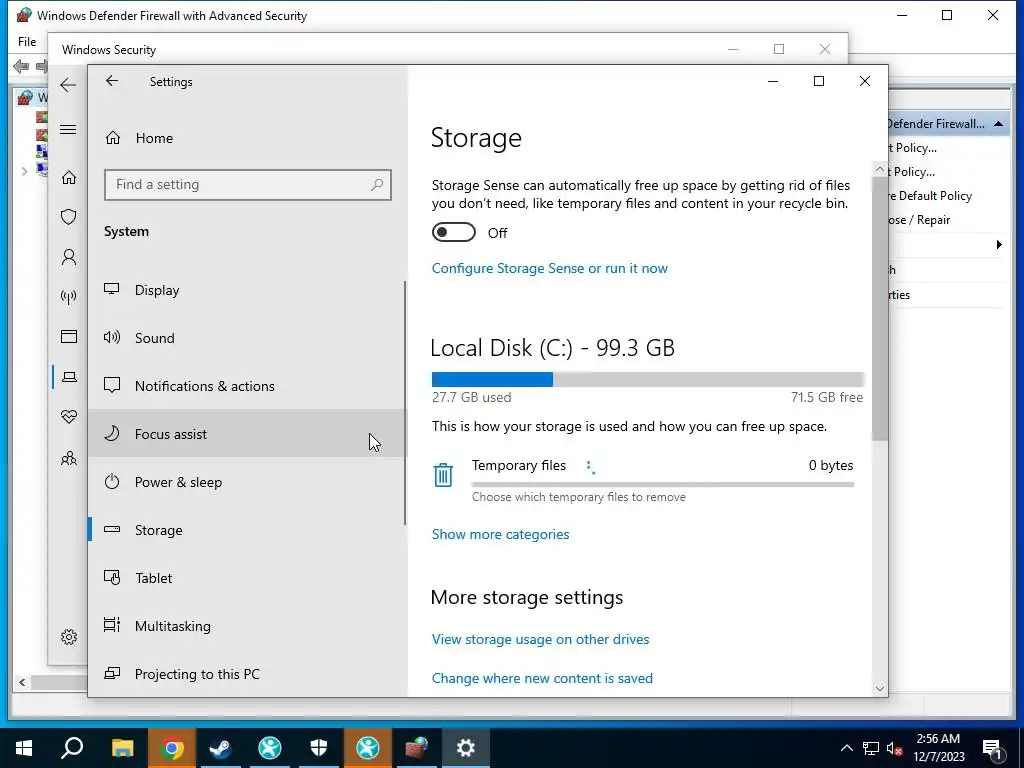Expand the Actions submenu arrow in Firewall window

(999, 245)
